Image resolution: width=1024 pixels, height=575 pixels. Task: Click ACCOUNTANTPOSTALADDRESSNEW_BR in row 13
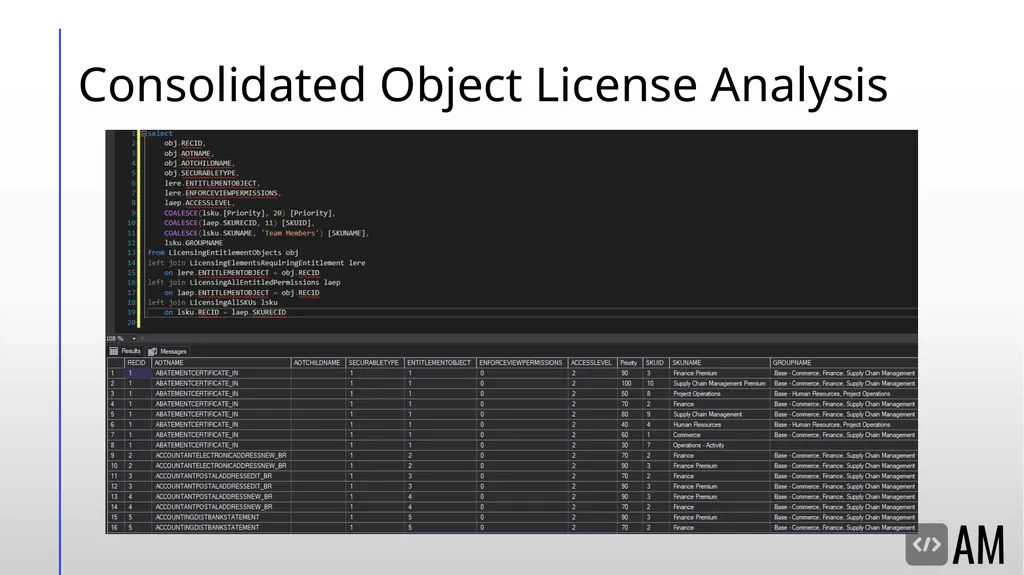221,497
